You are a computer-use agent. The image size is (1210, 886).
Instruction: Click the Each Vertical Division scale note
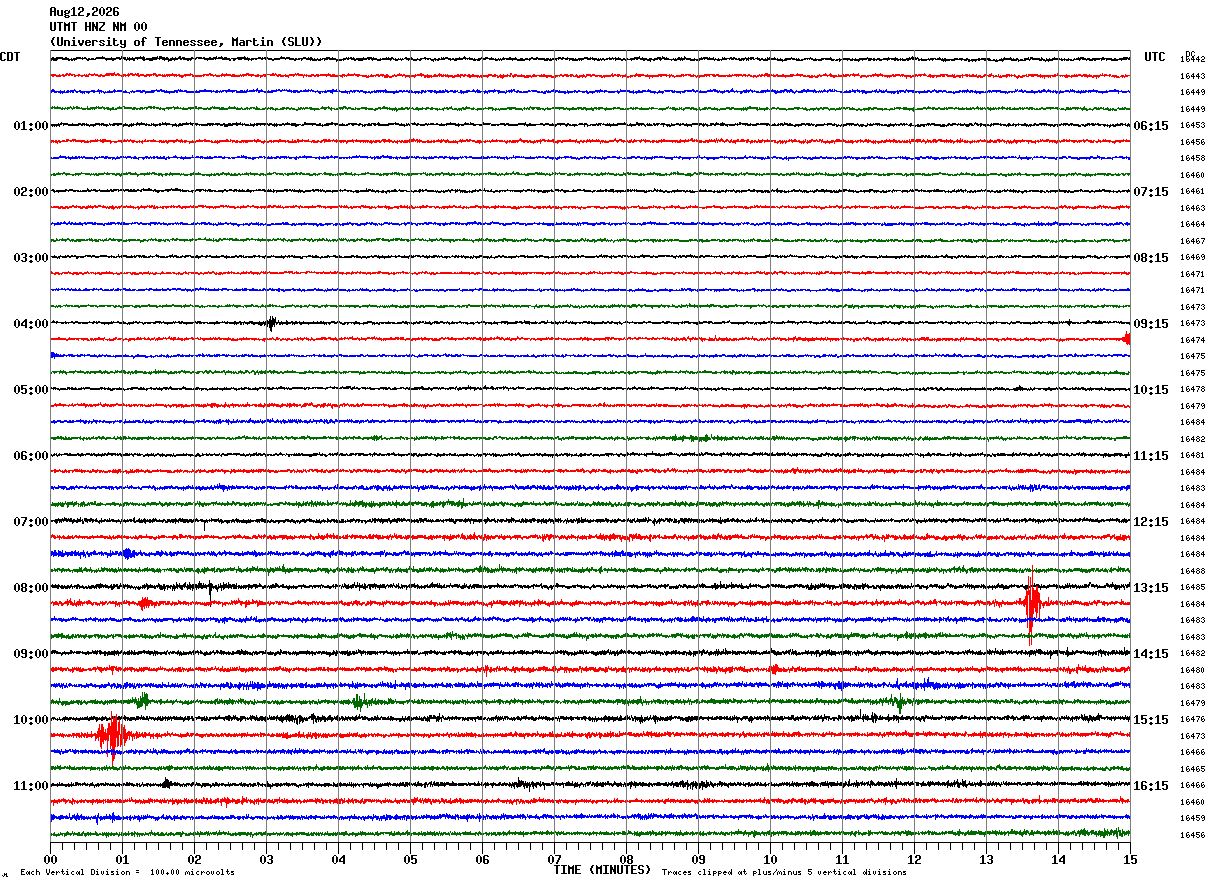pyautogui.click(x=127, y=873)
